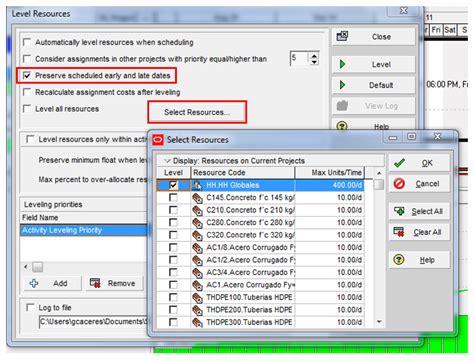Click the log file path field
Viewport: 474px width, 360px height.
(93, 322)
